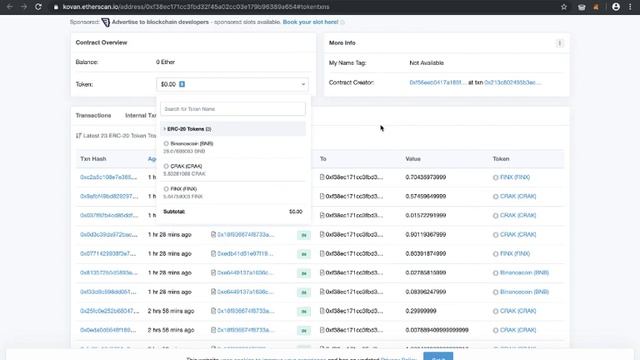Click the padlock site info icon
The image size is (640, 360).
(x=56, y=7)
